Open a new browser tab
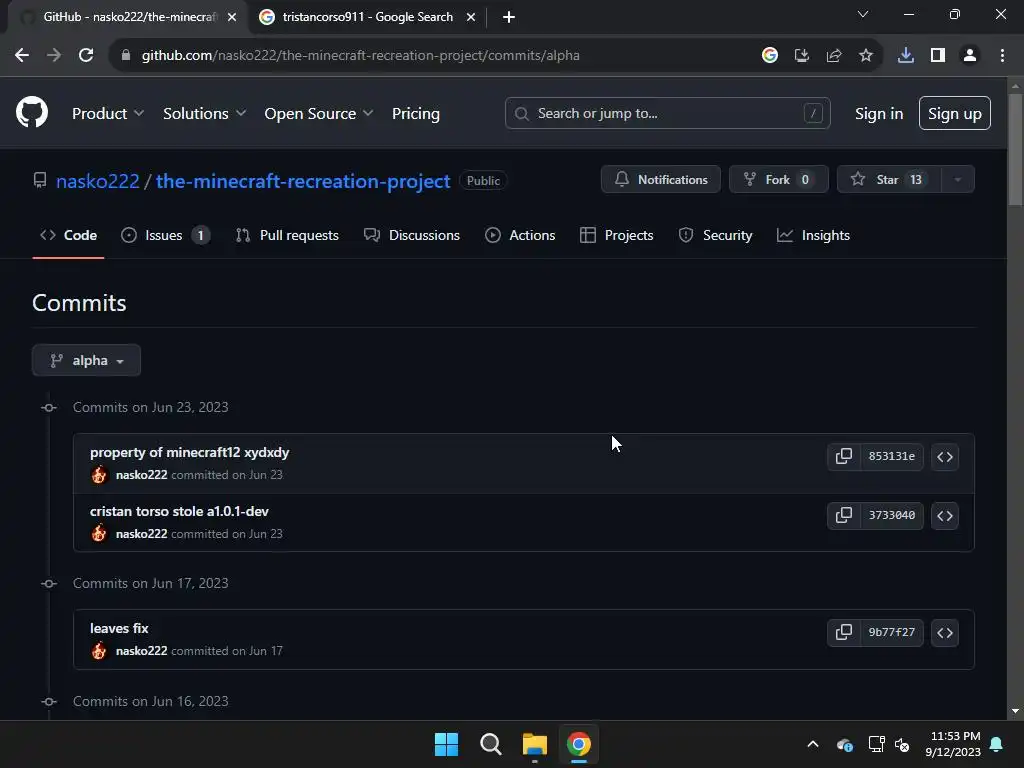The width and height of the screenshot is (1024, 768). [x=509, y=17]
